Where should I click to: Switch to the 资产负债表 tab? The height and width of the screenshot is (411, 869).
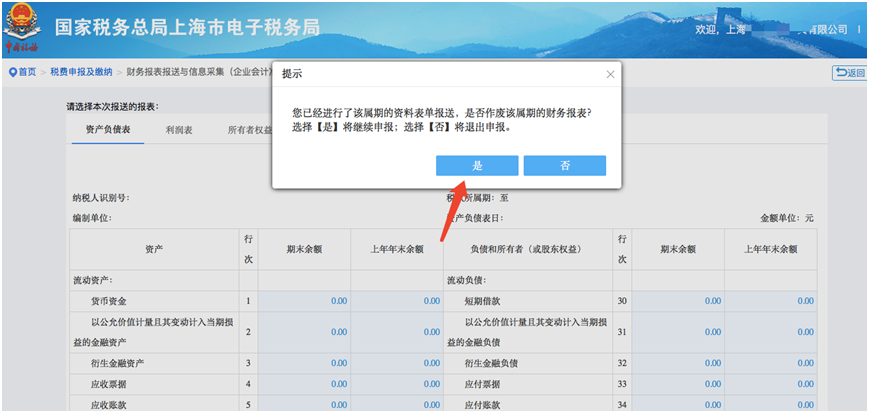pyautogui.click(x=107, y=130)
